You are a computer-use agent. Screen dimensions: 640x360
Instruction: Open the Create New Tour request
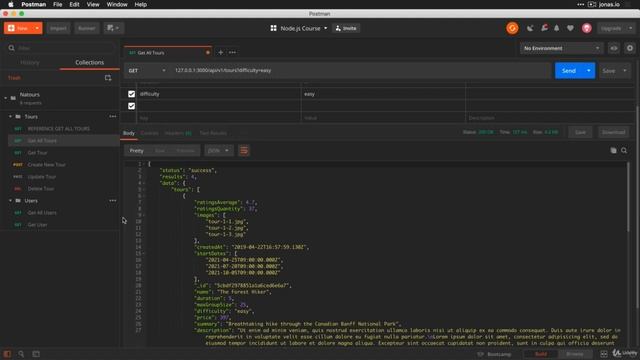click(x=47, y=164)
